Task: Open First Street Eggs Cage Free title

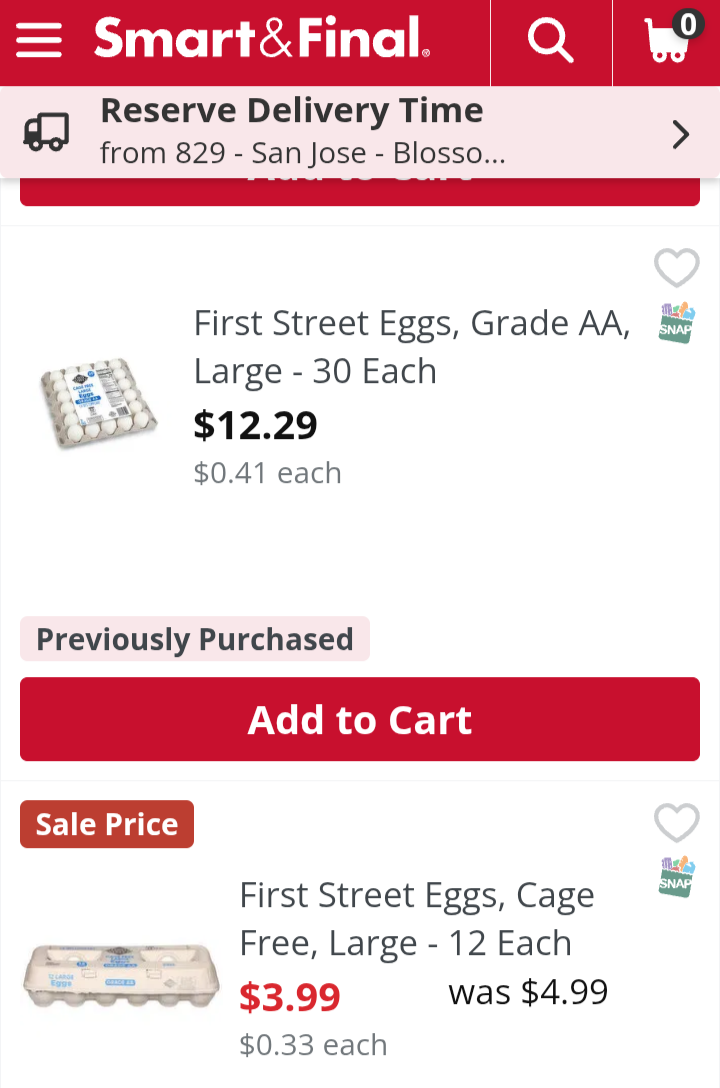Action: tap(417, 919)
